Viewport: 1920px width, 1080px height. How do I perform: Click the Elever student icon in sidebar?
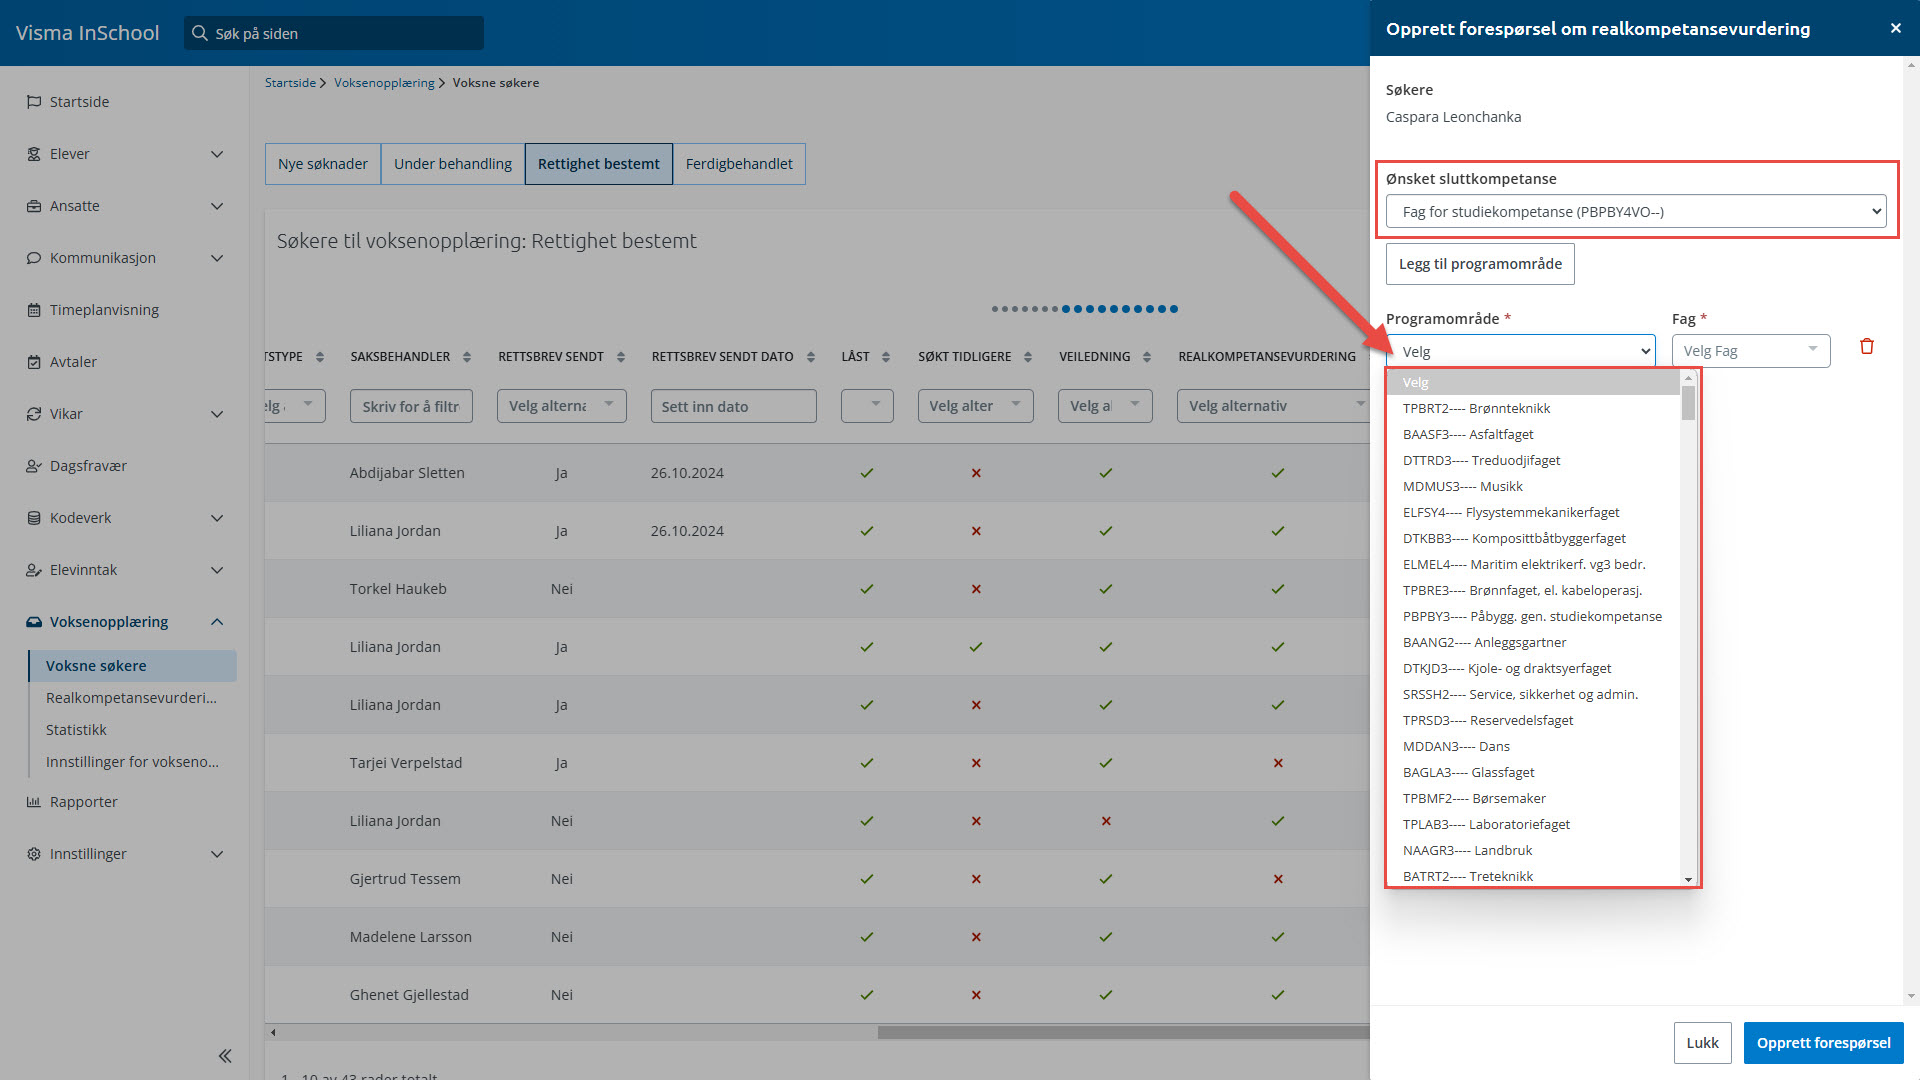coord(34,154)
